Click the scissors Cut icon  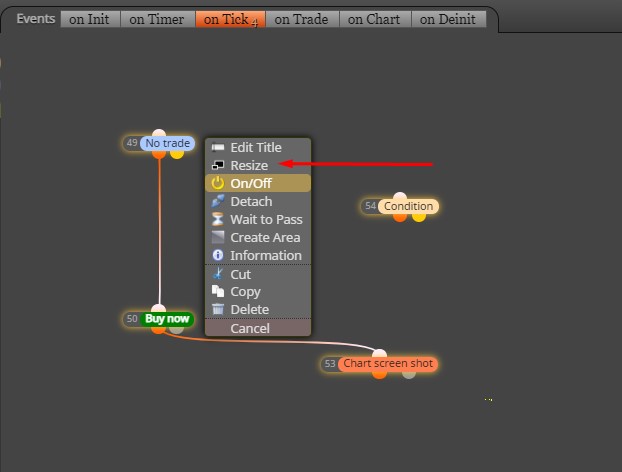tap(218, 274)
